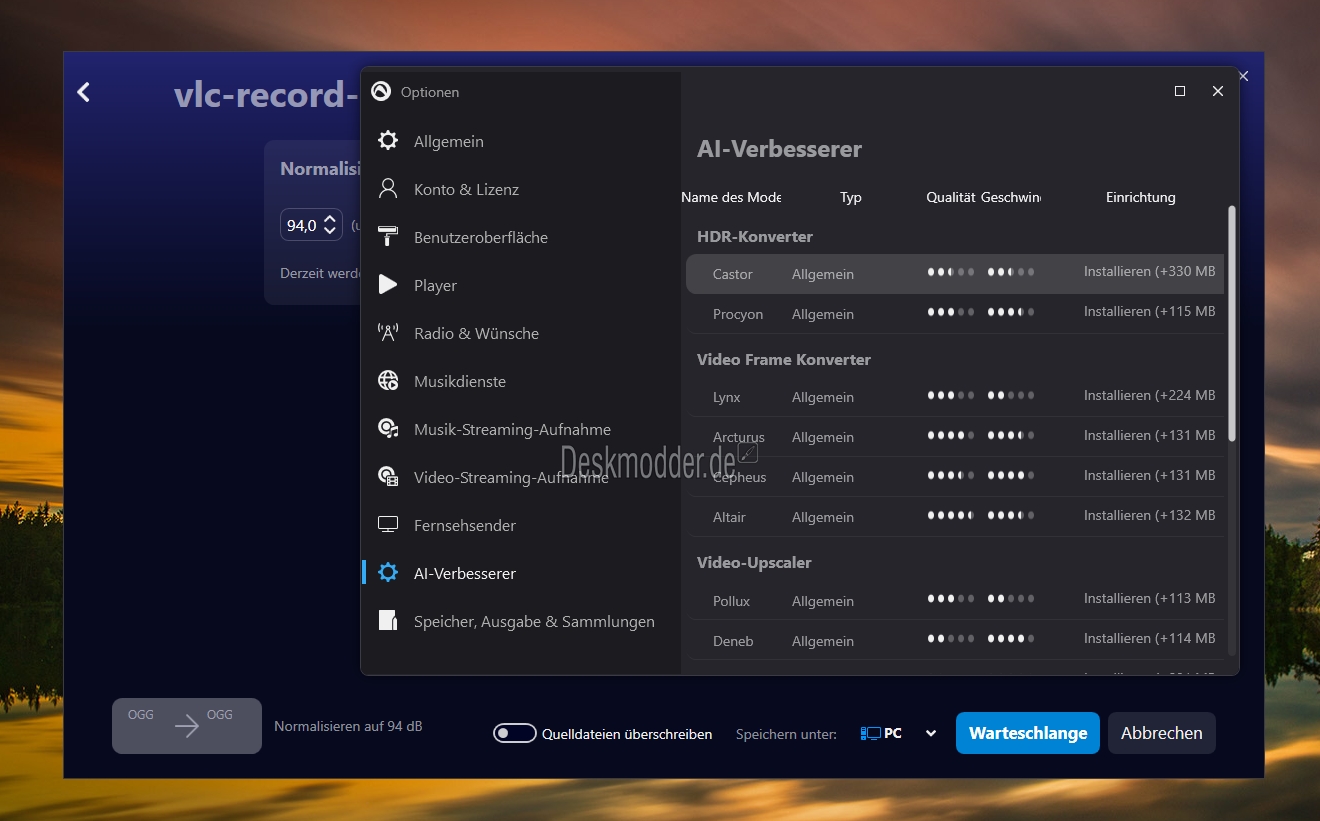
Task: Expand the Speichern unter PC dropdown
Action: [x=931, y=734]
